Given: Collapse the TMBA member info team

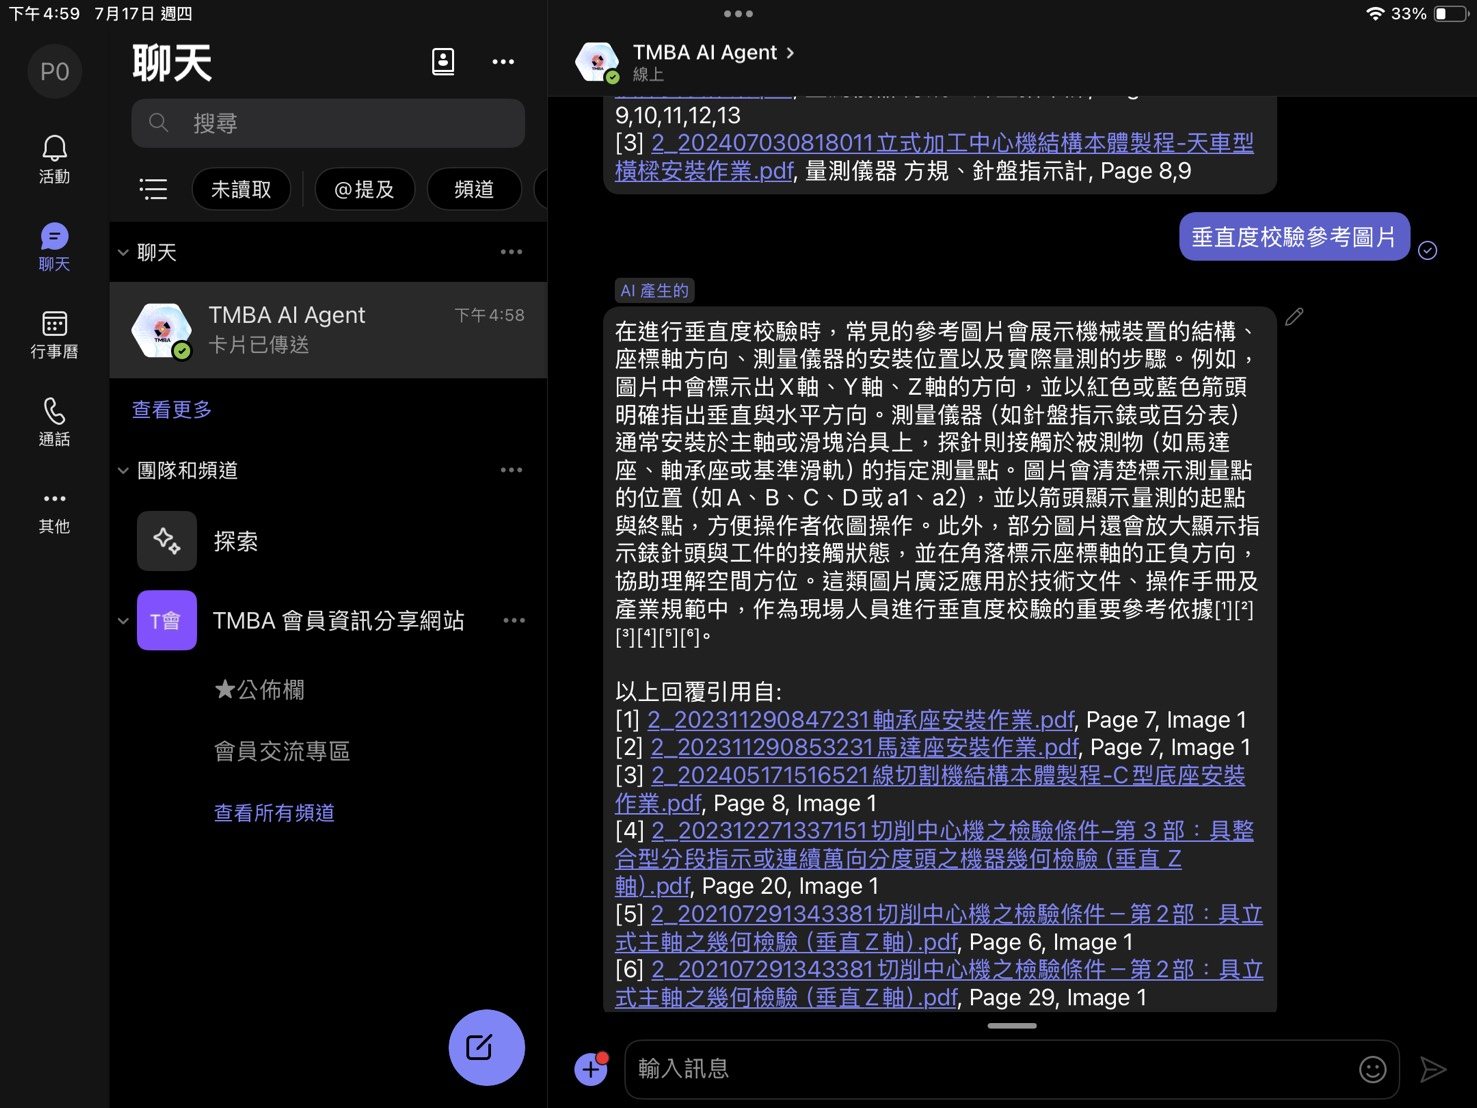Looking at the screenshot, I should (123, 621).
